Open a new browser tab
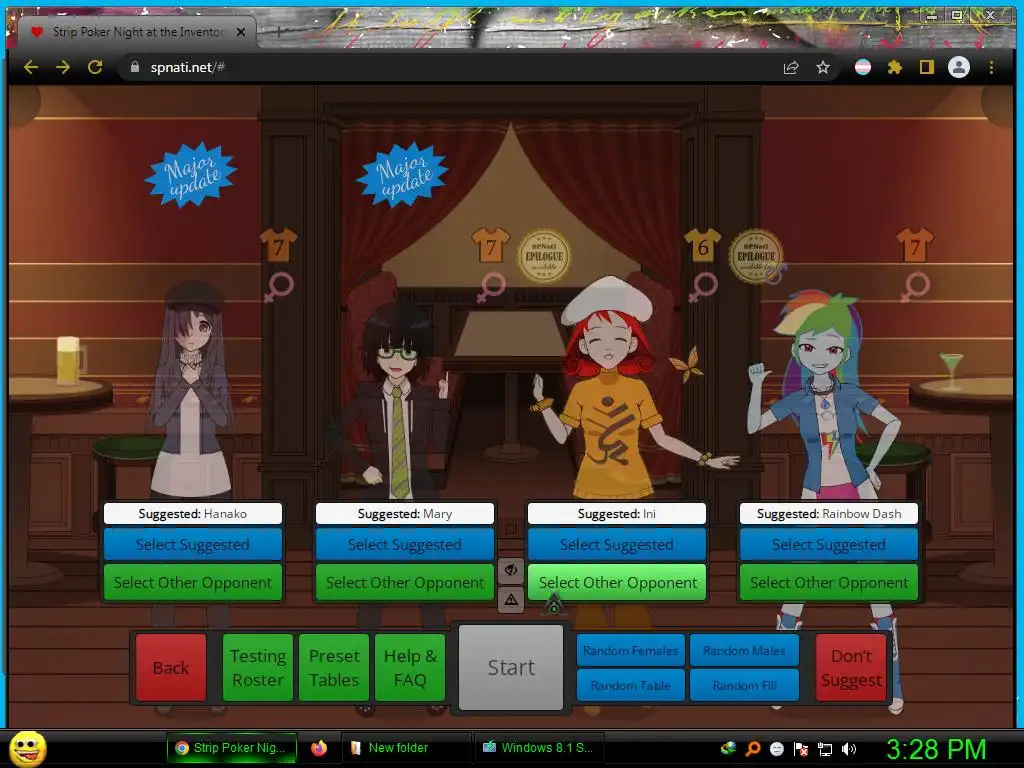This screenshot has height=768, width=1024. [278, 32]
